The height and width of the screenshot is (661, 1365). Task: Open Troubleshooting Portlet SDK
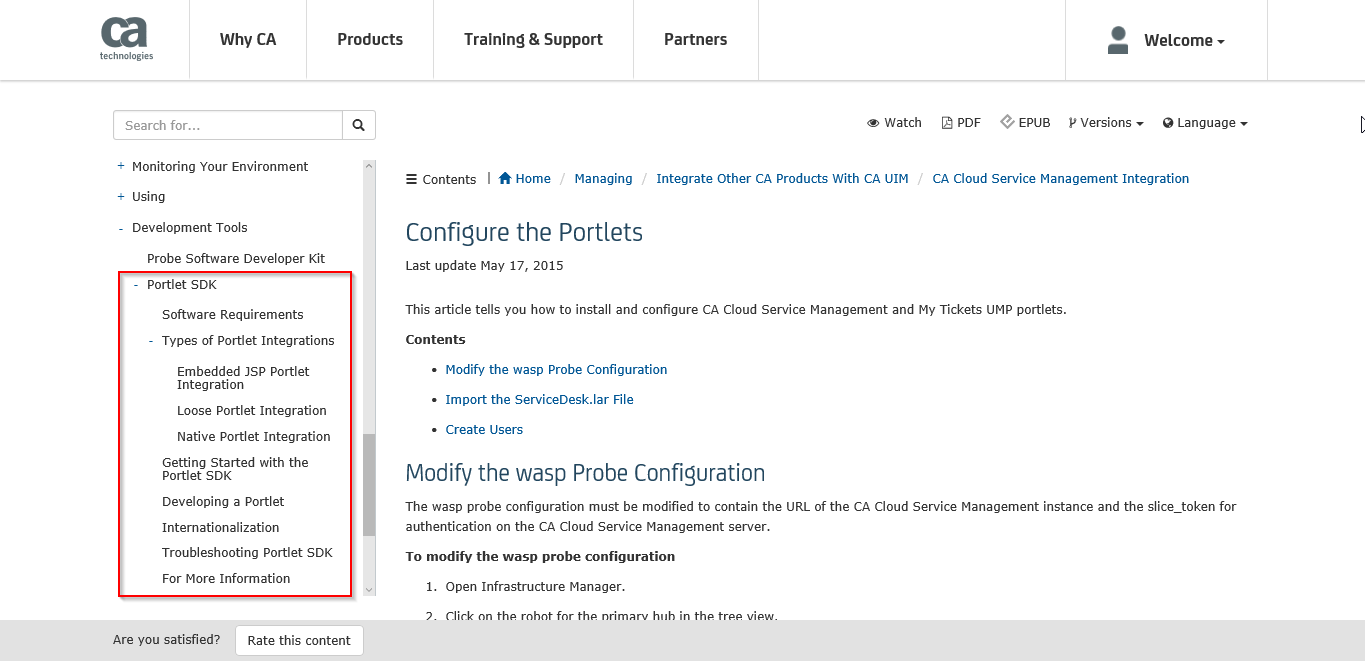tap(247, 553)
